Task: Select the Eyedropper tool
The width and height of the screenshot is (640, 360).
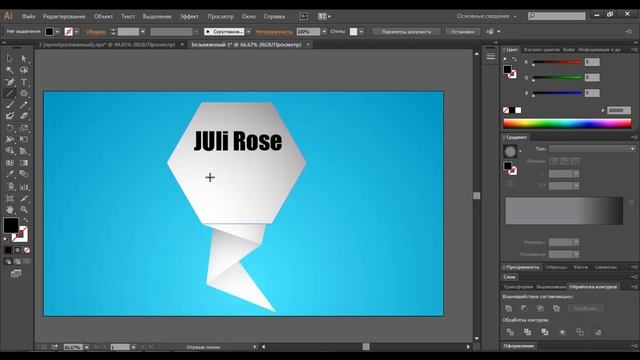Action: pos(9,174)
